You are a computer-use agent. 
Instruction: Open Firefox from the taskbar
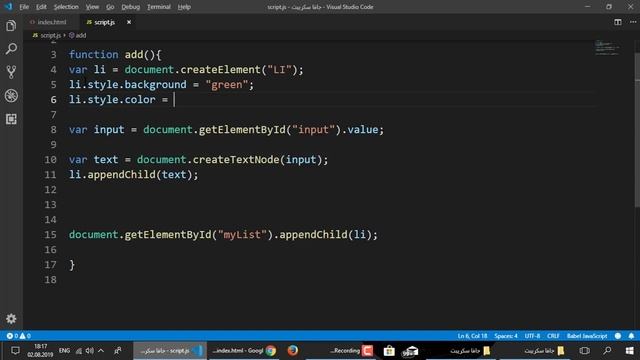[x=293, y=351]
